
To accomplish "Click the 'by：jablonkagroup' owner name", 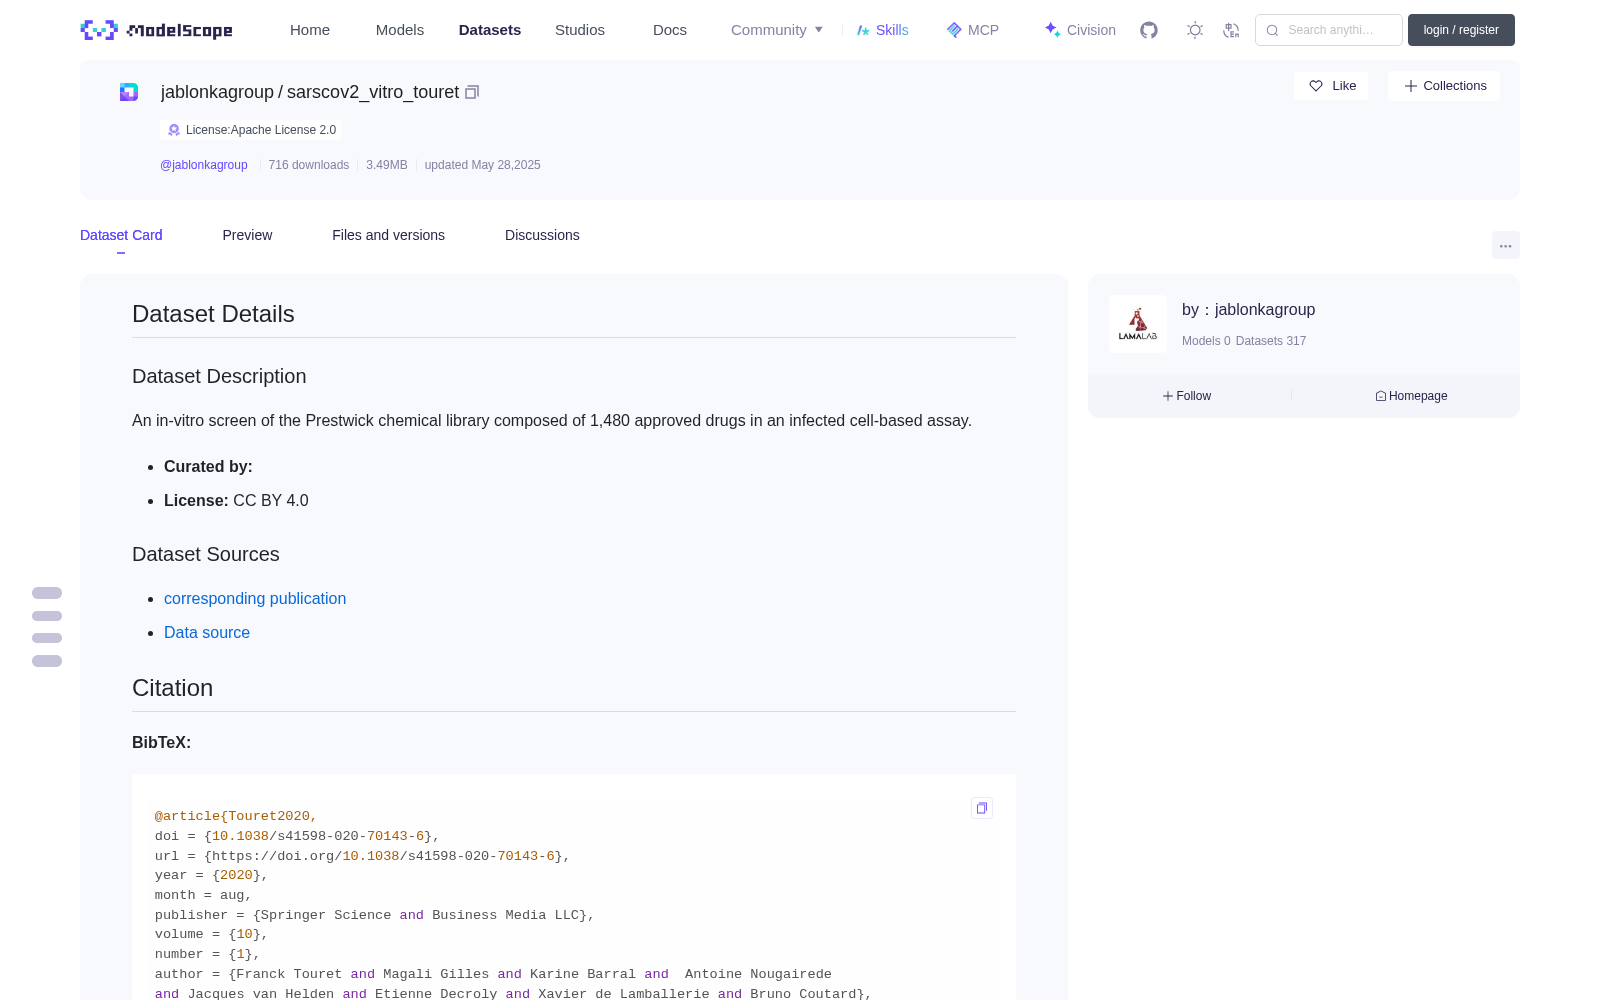I will (x=1248, y=310).
